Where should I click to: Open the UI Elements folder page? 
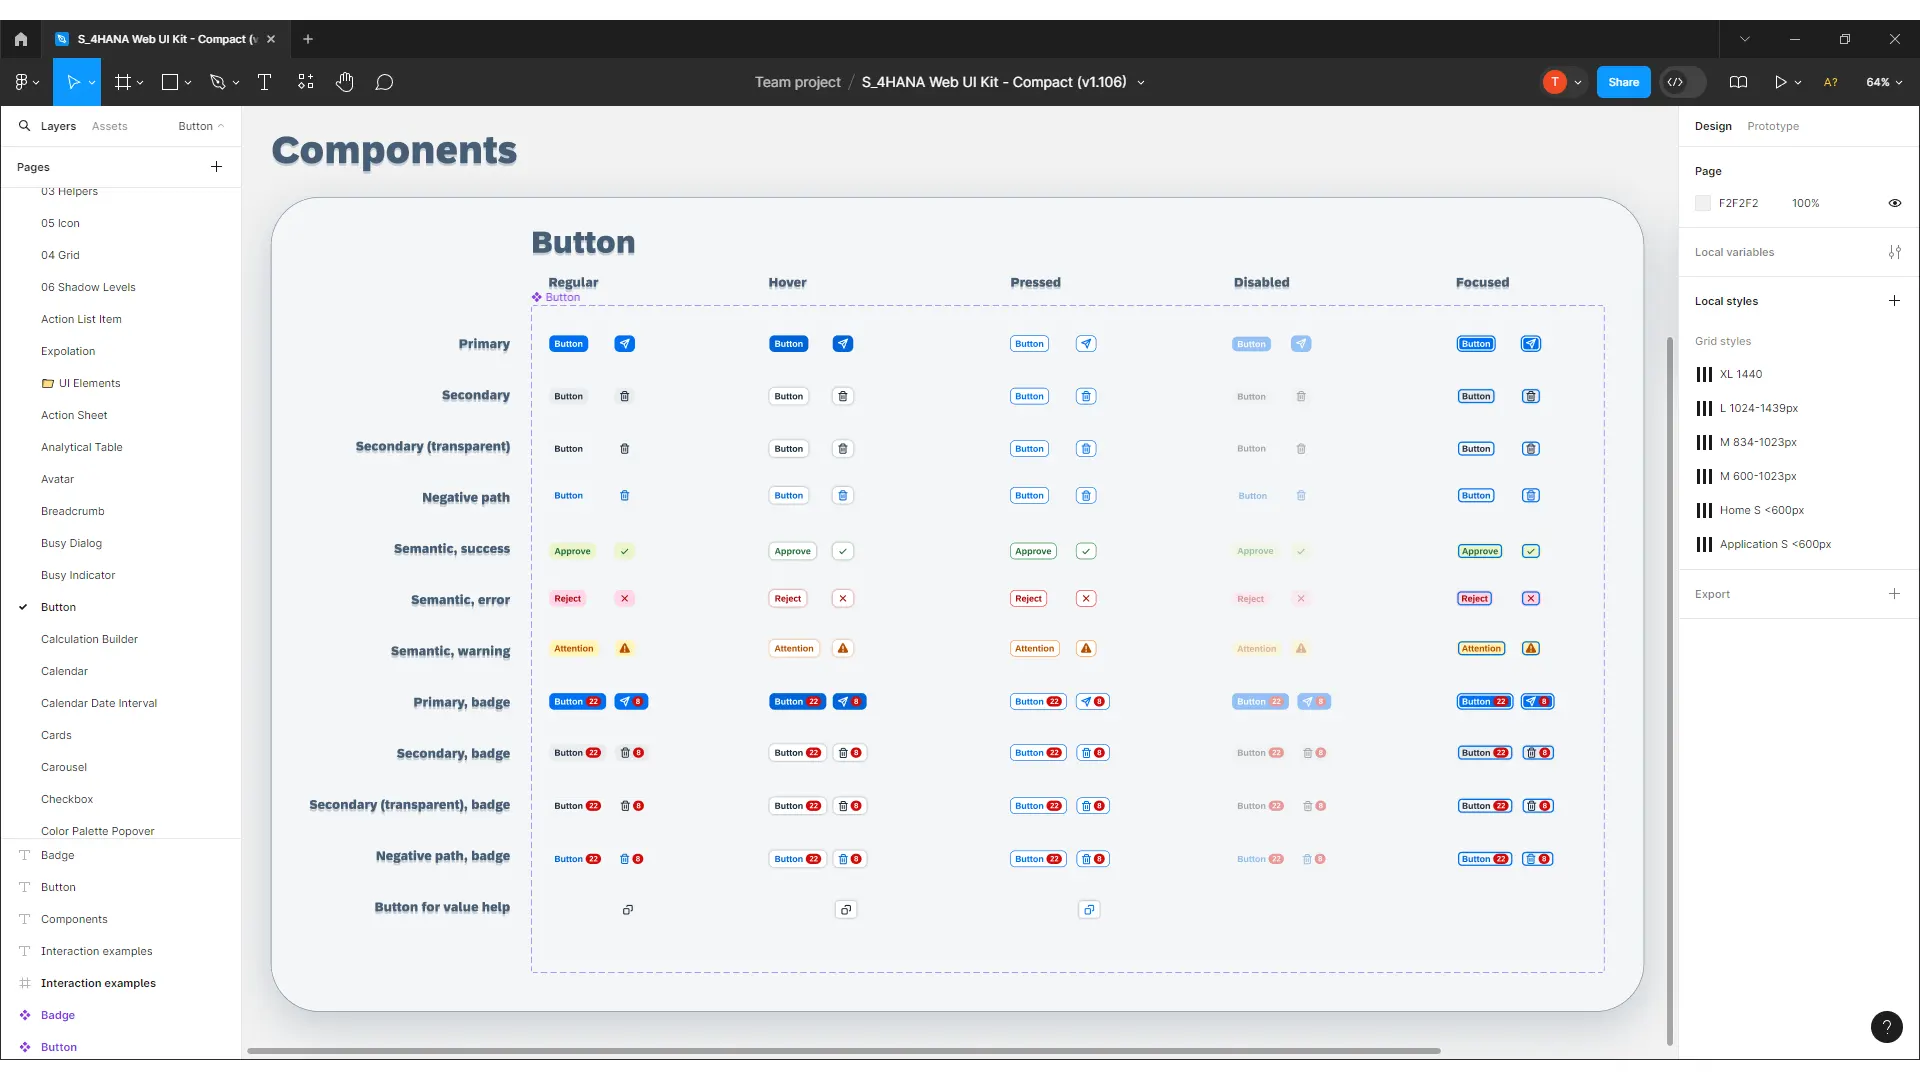tap(81, 383)
